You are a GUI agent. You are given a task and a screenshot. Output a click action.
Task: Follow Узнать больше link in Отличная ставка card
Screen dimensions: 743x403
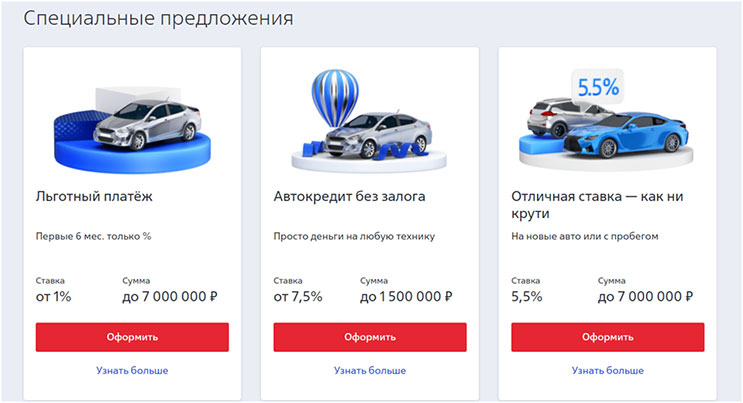pos(608,370)
